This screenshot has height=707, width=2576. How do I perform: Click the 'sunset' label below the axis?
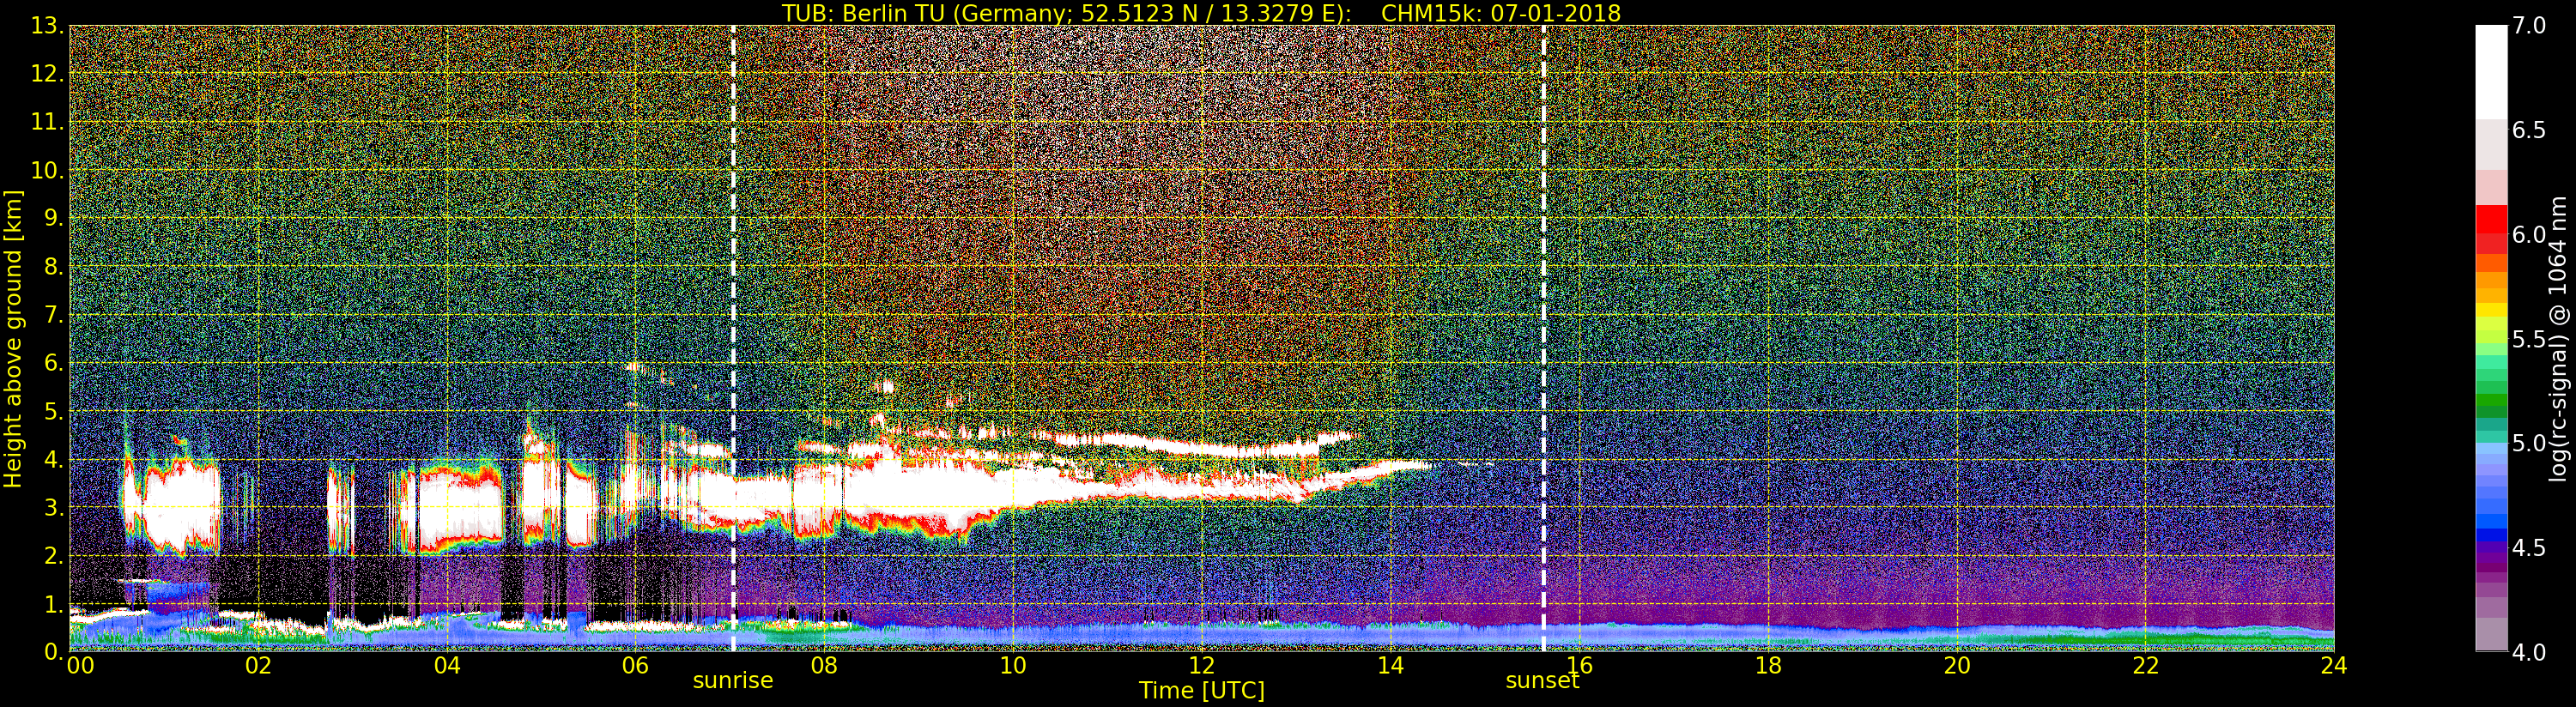1542,680
